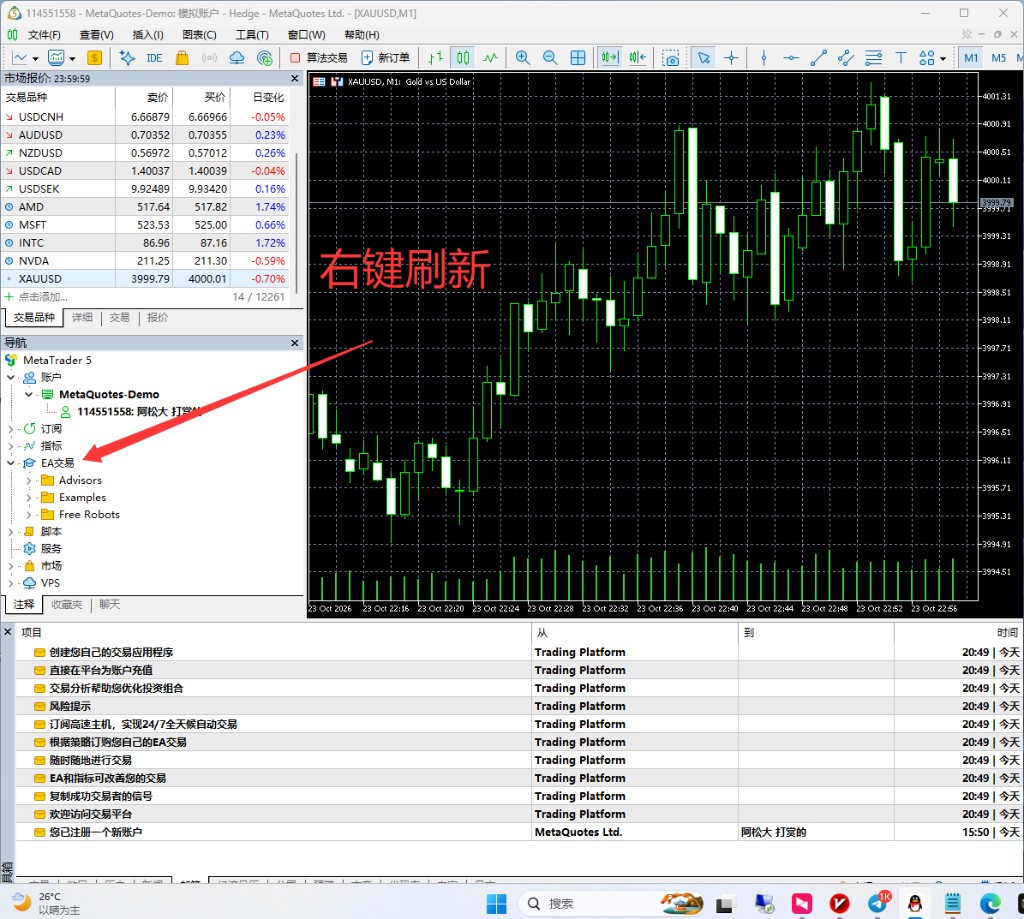
Task: Open Windows Start menu
Action: coord(496,903)
